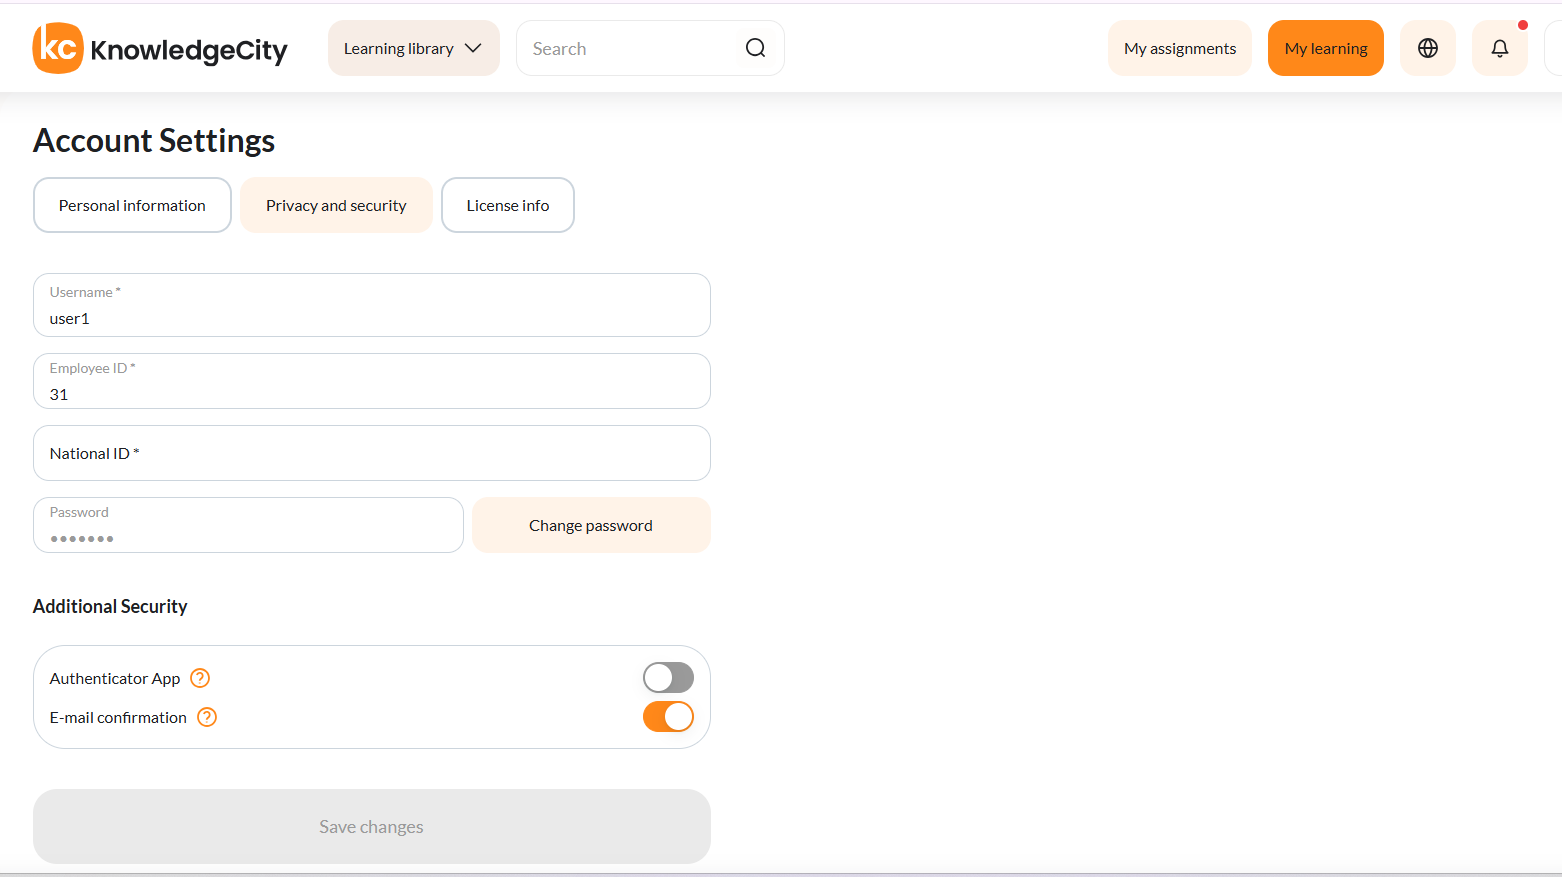Go to My learning
Image resolution: width=1562 pixels, height=877 pixels.
pos(1326,48)
